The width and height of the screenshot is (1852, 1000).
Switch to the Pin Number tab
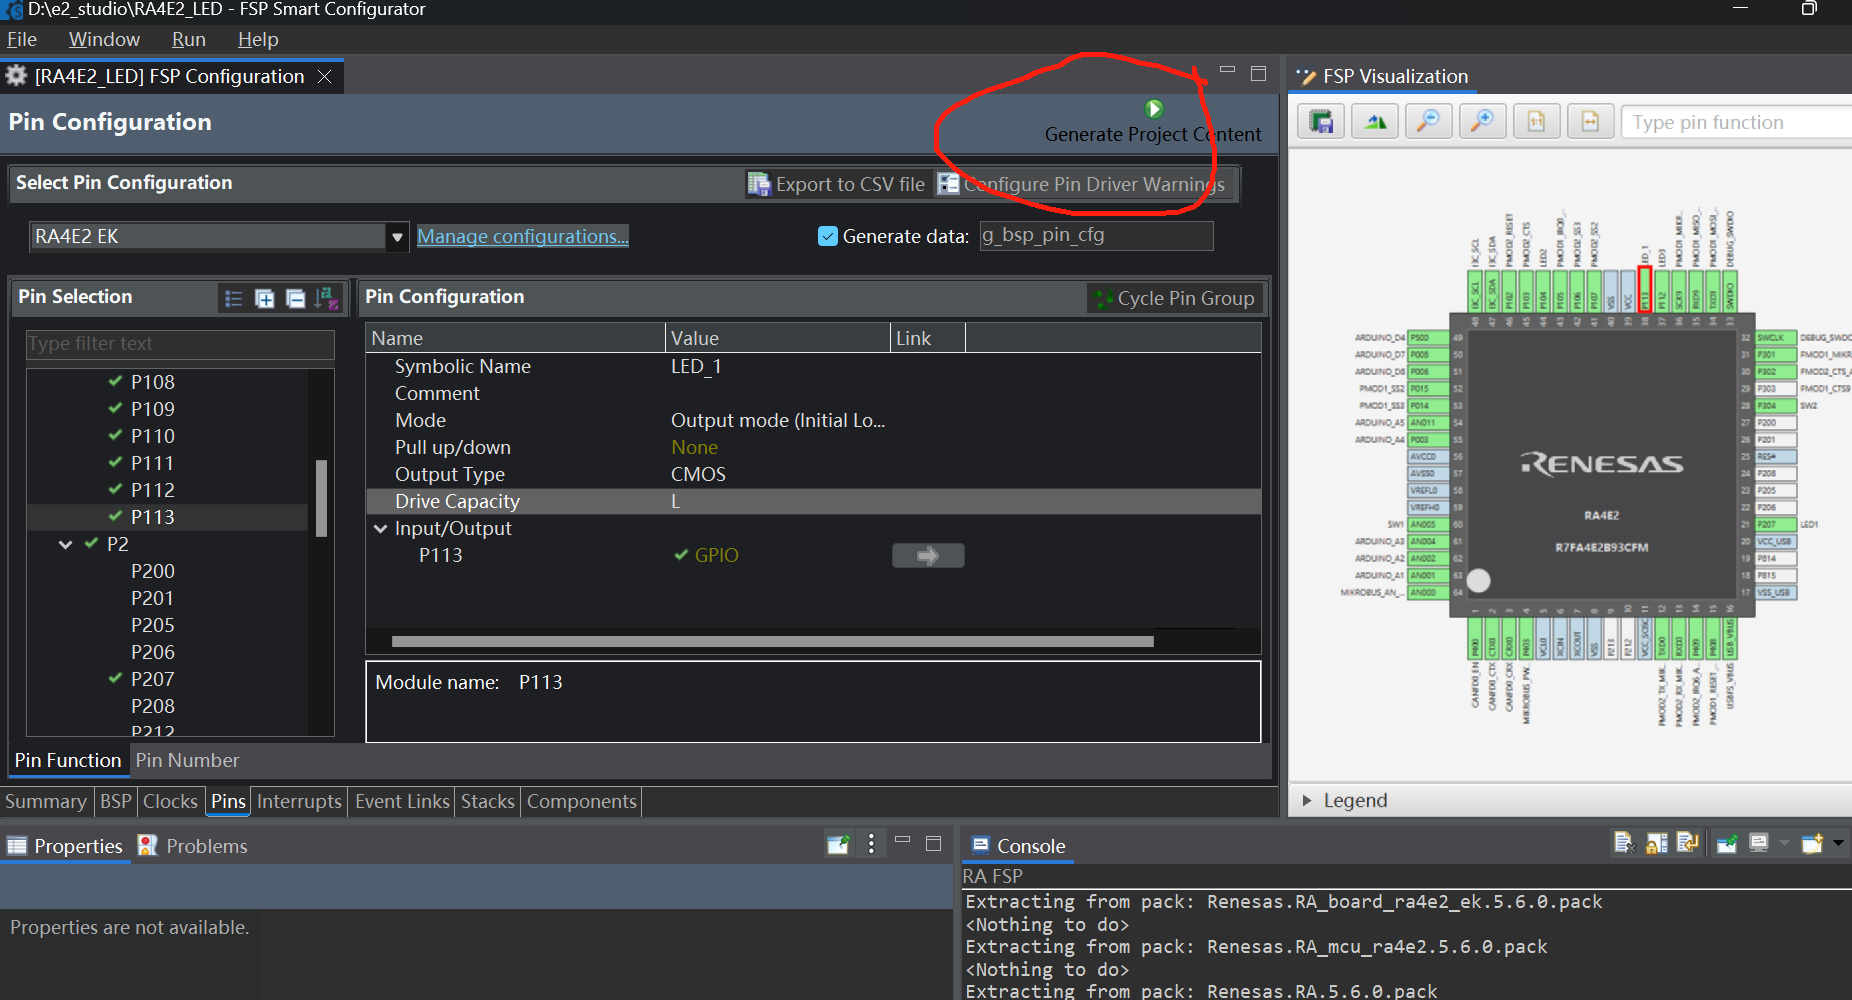point(187,761)
